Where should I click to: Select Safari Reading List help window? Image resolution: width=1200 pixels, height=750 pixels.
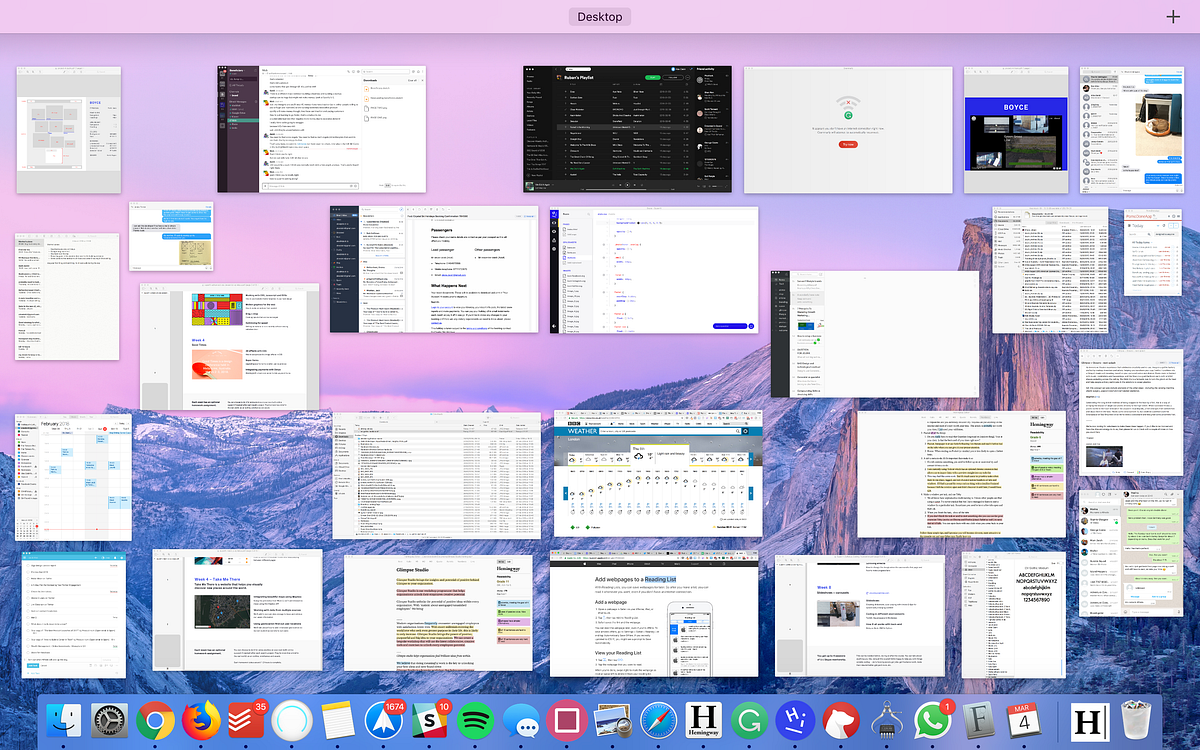click(654, 615)
